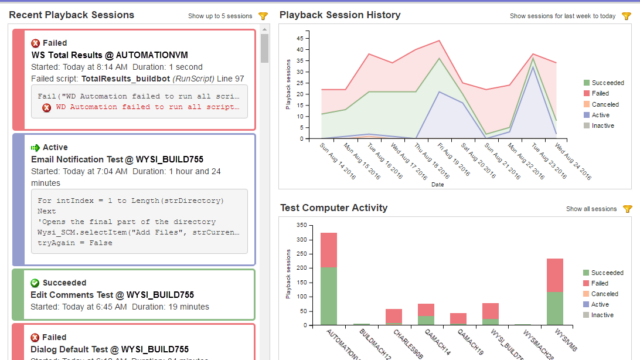Open Dialog Default Test @ WYSI_BUILD755 session
640x360 pixels.
pyautogui.click(x=110, y=350)
